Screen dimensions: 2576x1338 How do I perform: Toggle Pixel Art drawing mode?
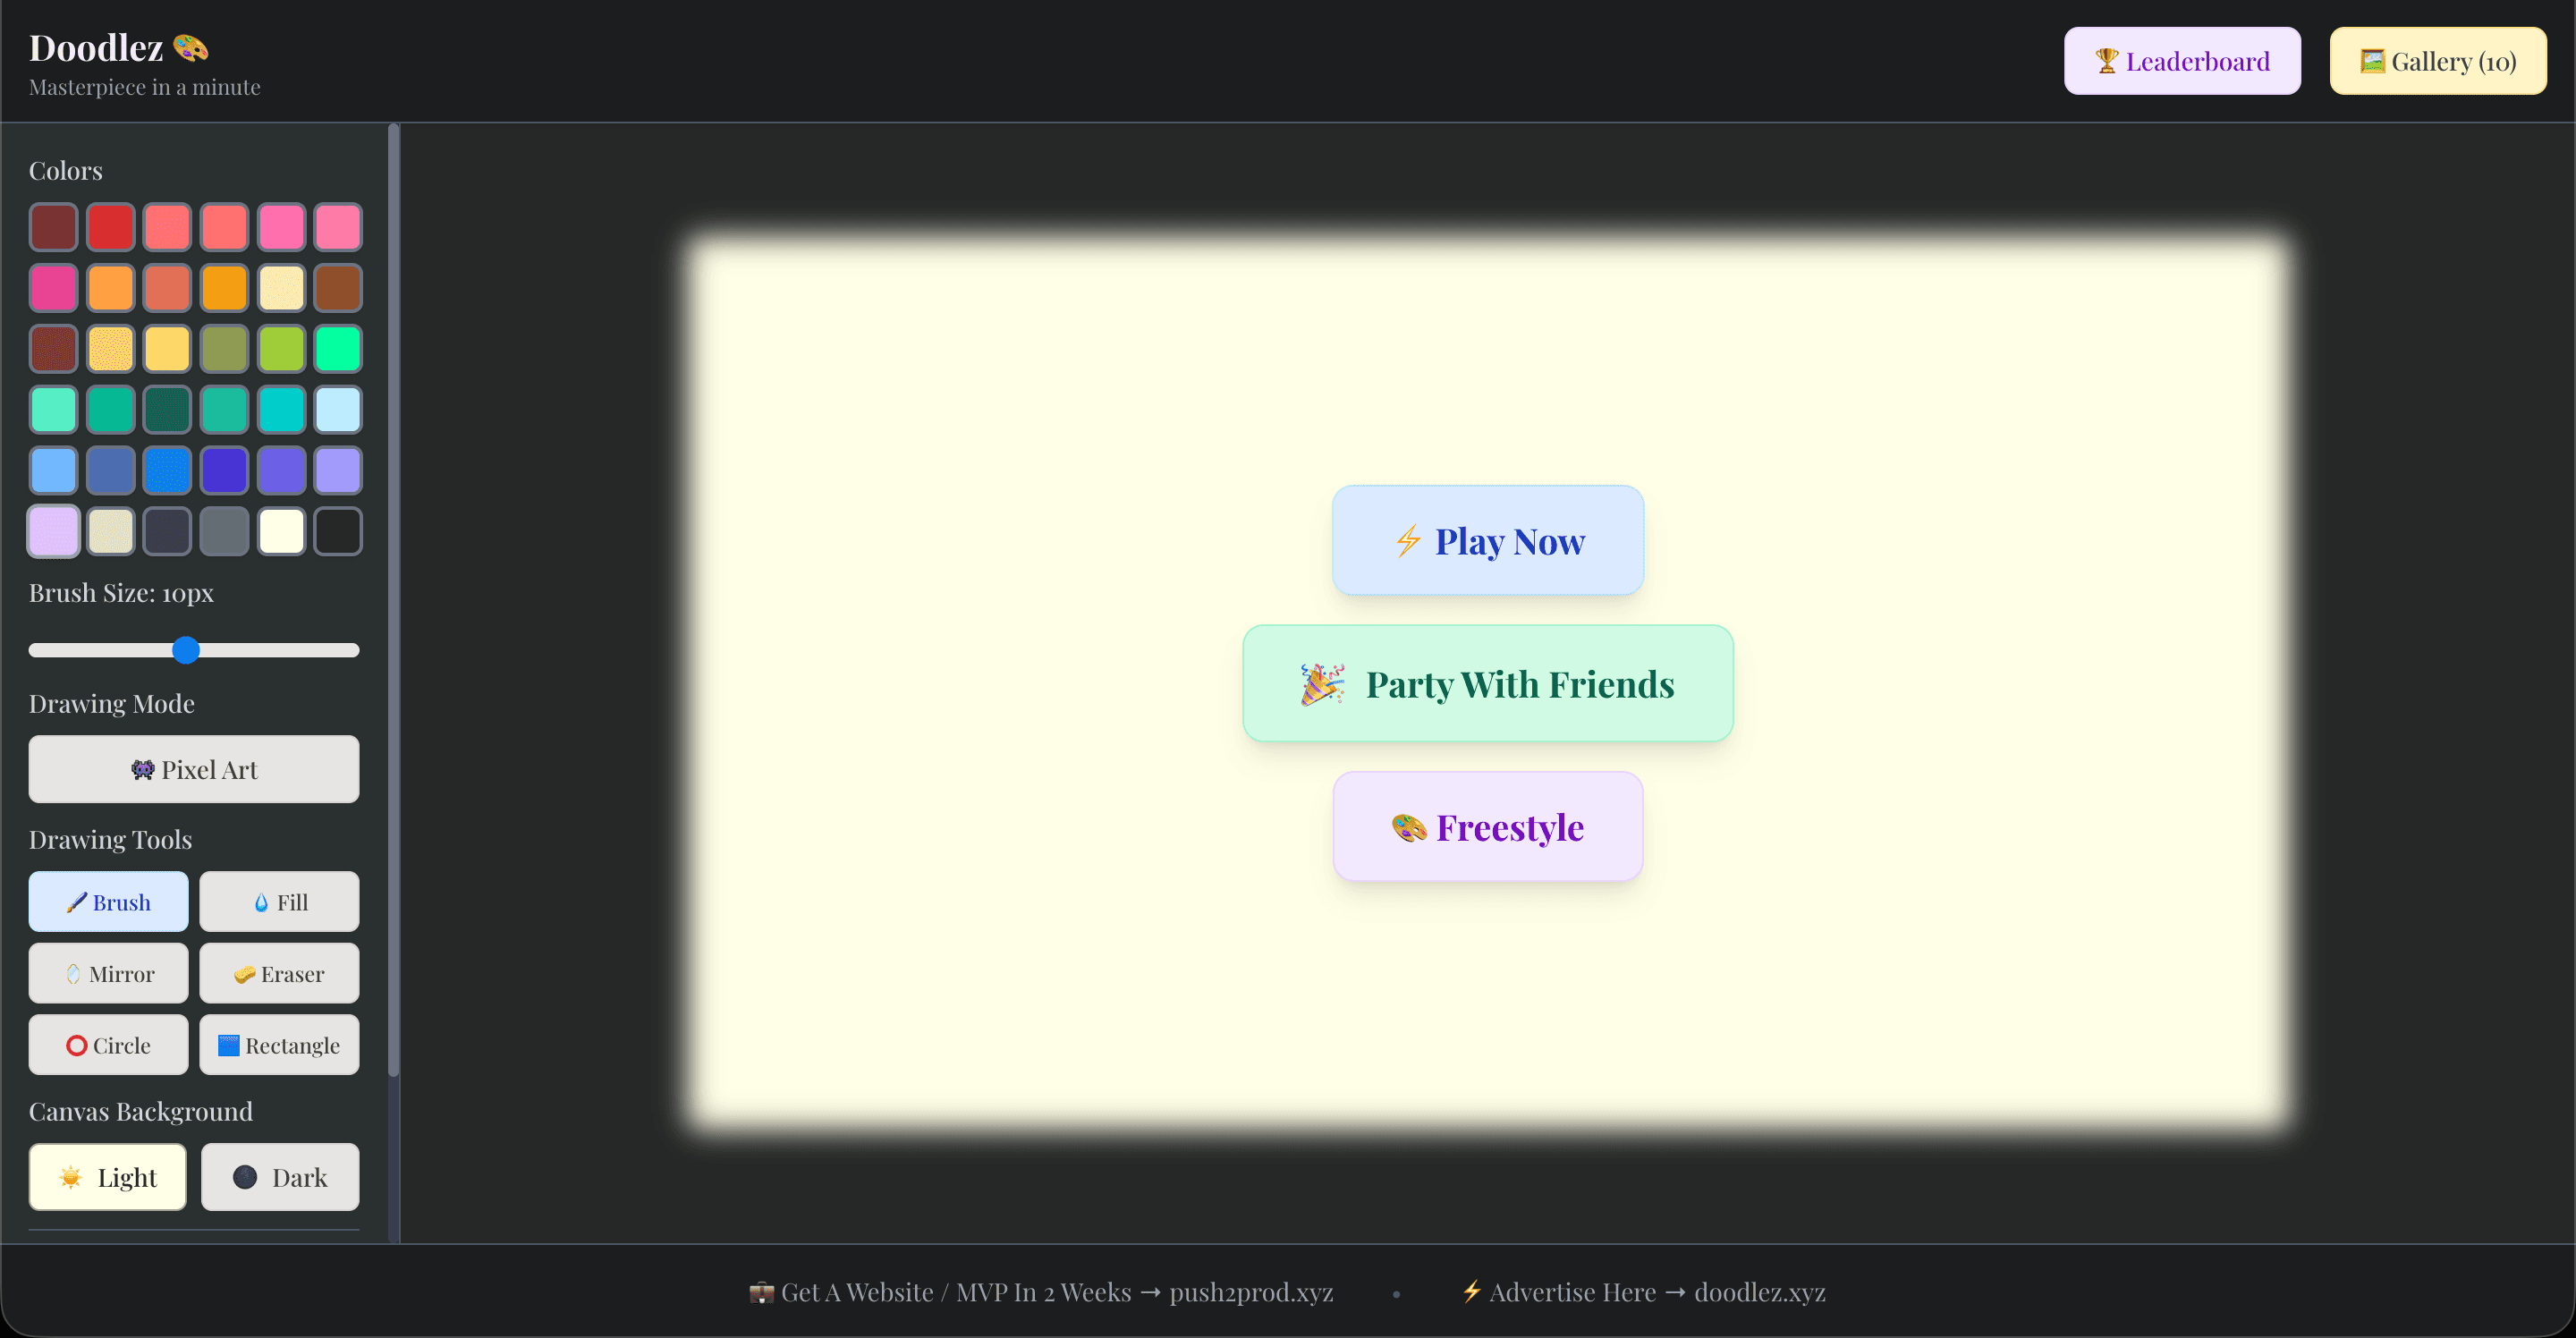tap(193, 769)
